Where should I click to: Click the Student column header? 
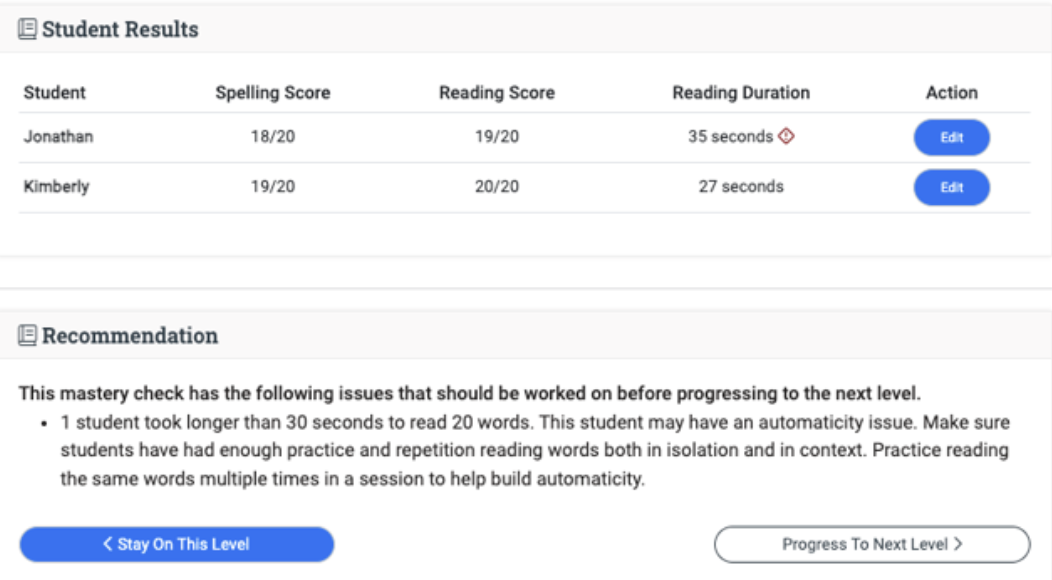coord(54,93)
